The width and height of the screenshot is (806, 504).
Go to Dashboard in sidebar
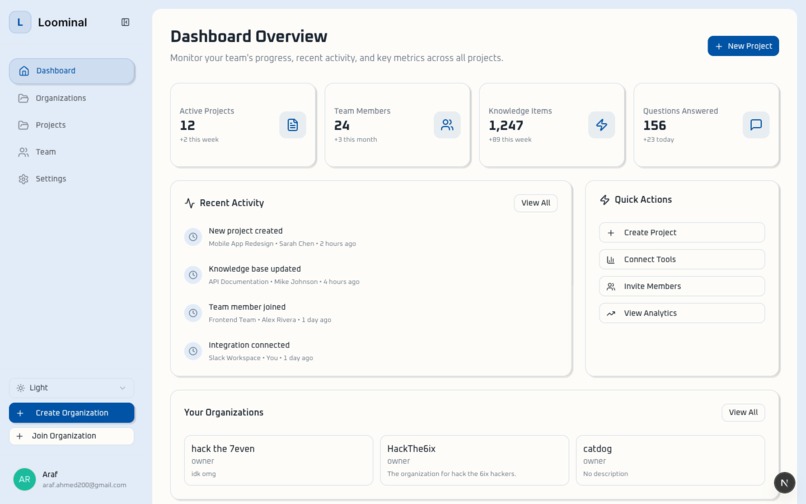click(72, 71)
